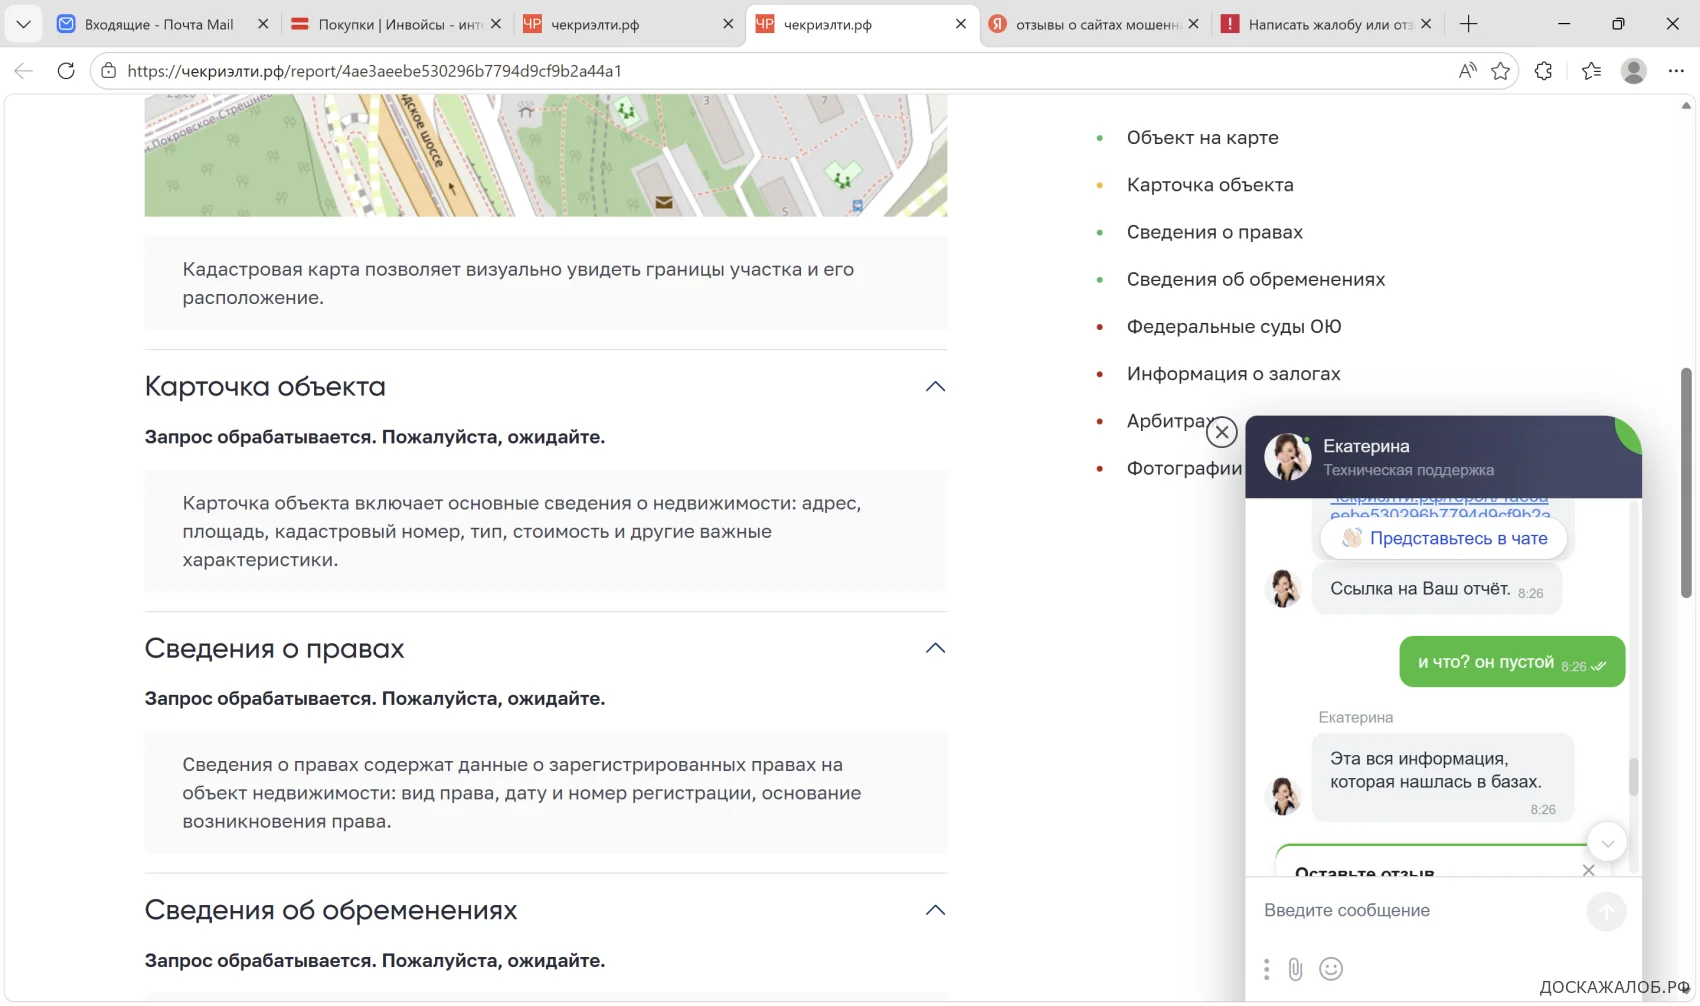Add page to favorites star icon

point(1500,71)
